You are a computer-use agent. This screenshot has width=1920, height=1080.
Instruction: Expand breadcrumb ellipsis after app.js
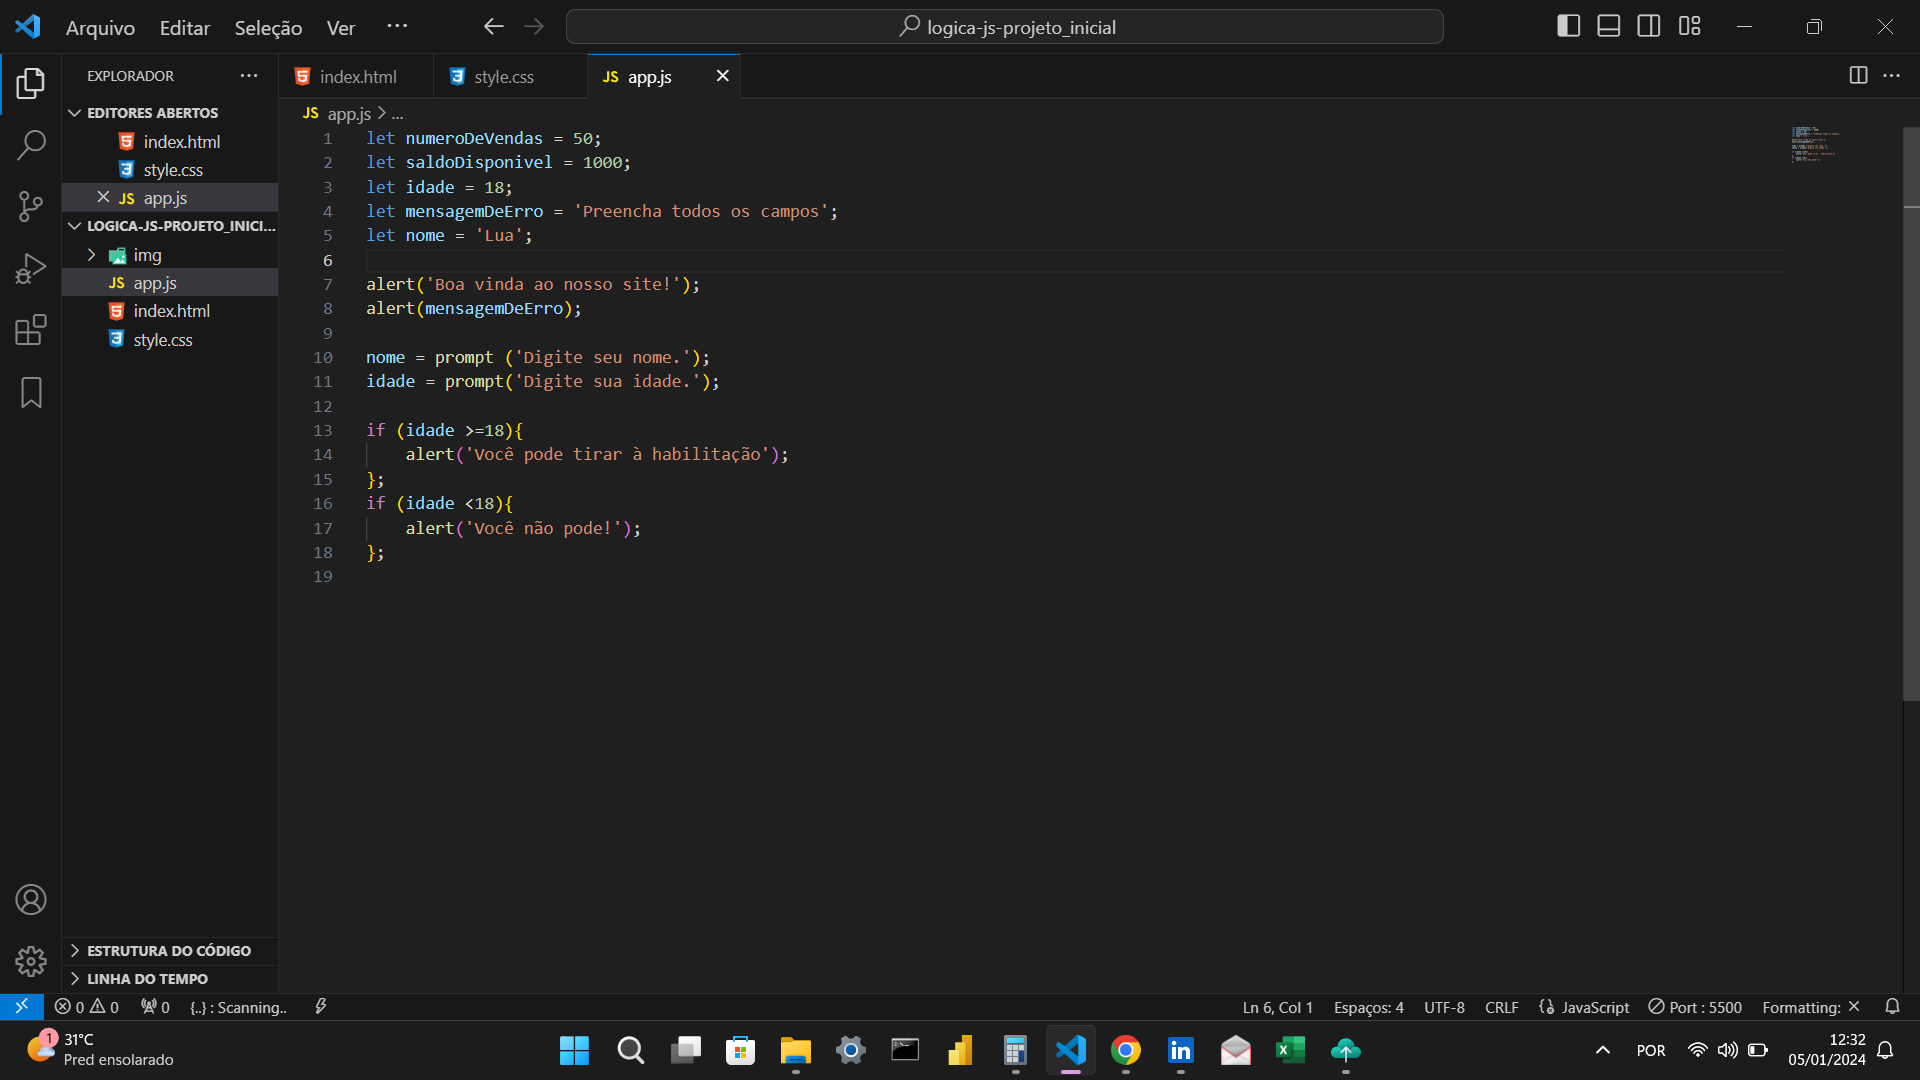(x=398, y=114)
